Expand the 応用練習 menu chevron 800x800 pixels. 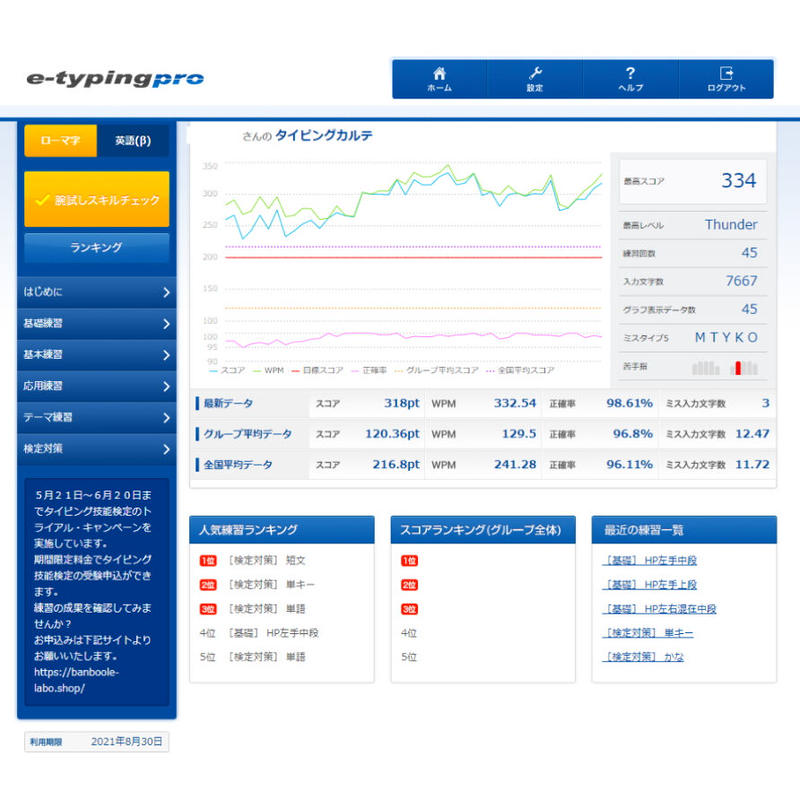click(x=166, y=387)
